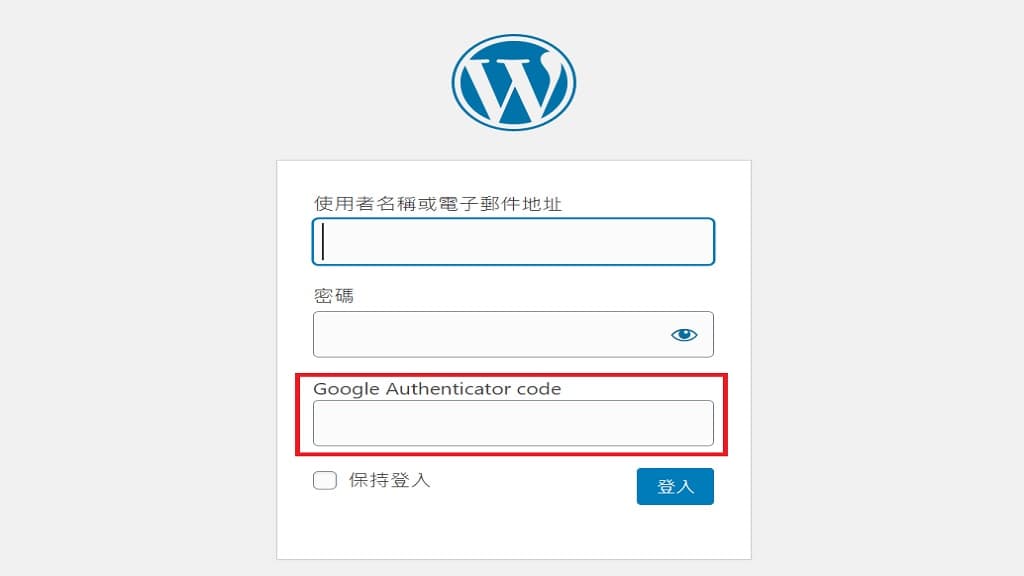Click the blinking text cursor in username field

(x=323, y=242)
